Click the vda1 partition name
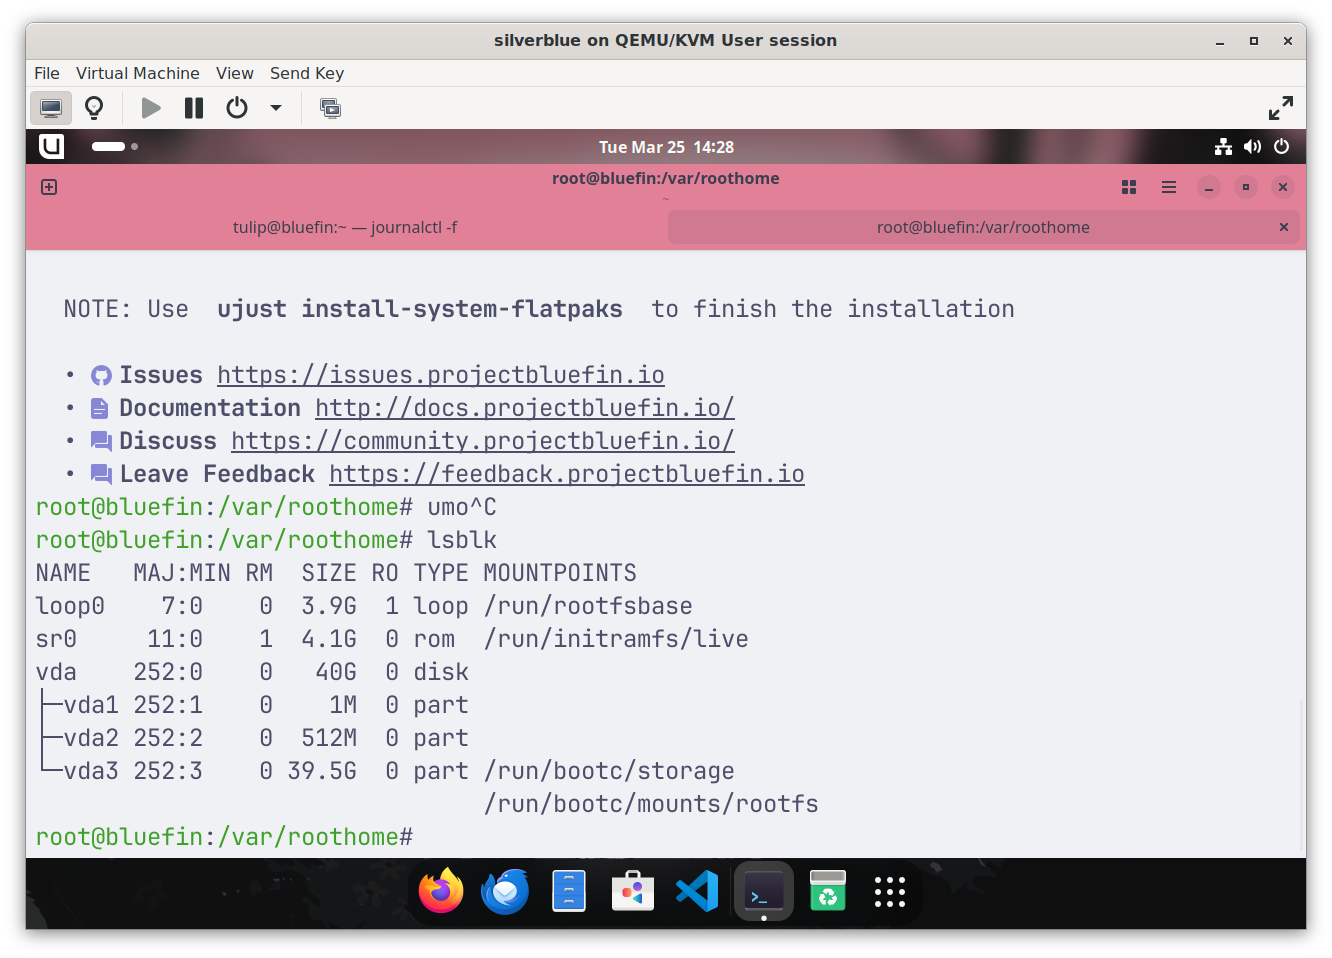Screen dimensions: 1332x958 91,705
